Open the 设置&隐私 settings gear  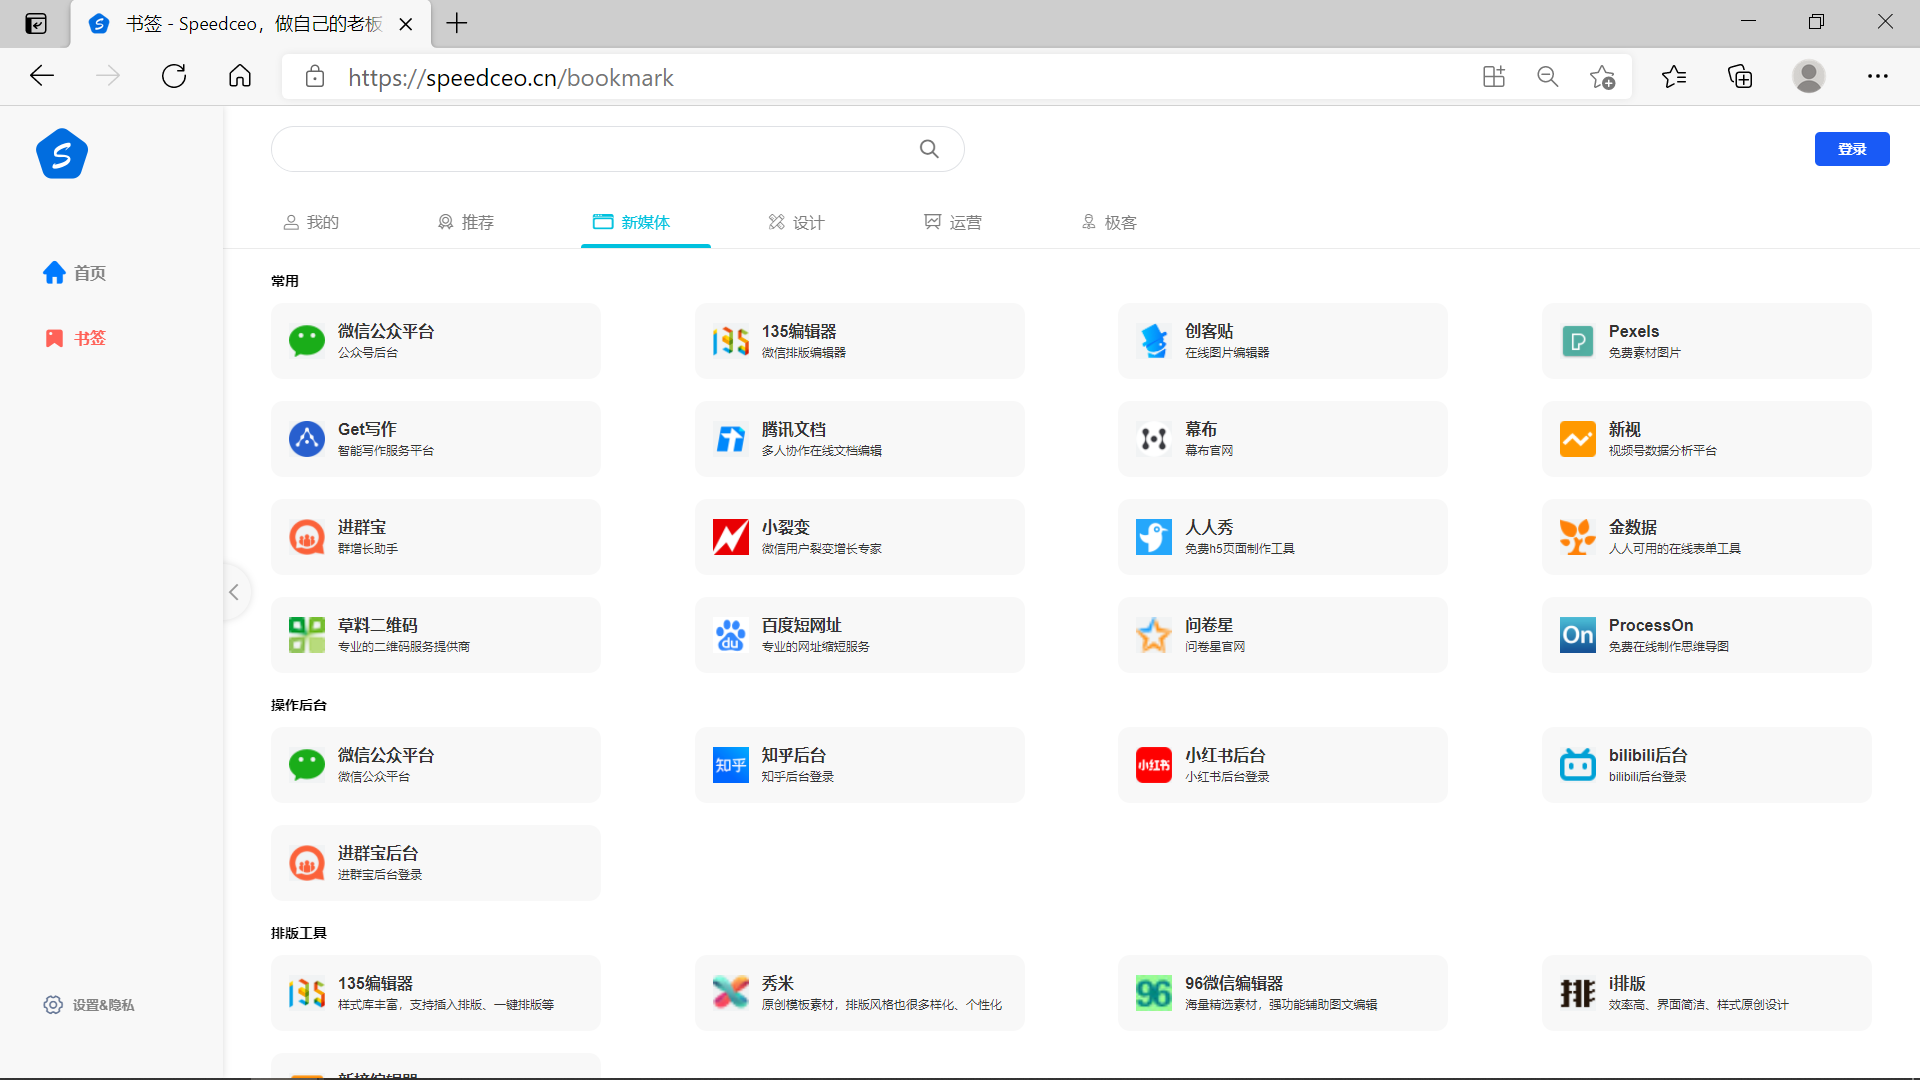pyautogui.click(x=53, y=1005)
